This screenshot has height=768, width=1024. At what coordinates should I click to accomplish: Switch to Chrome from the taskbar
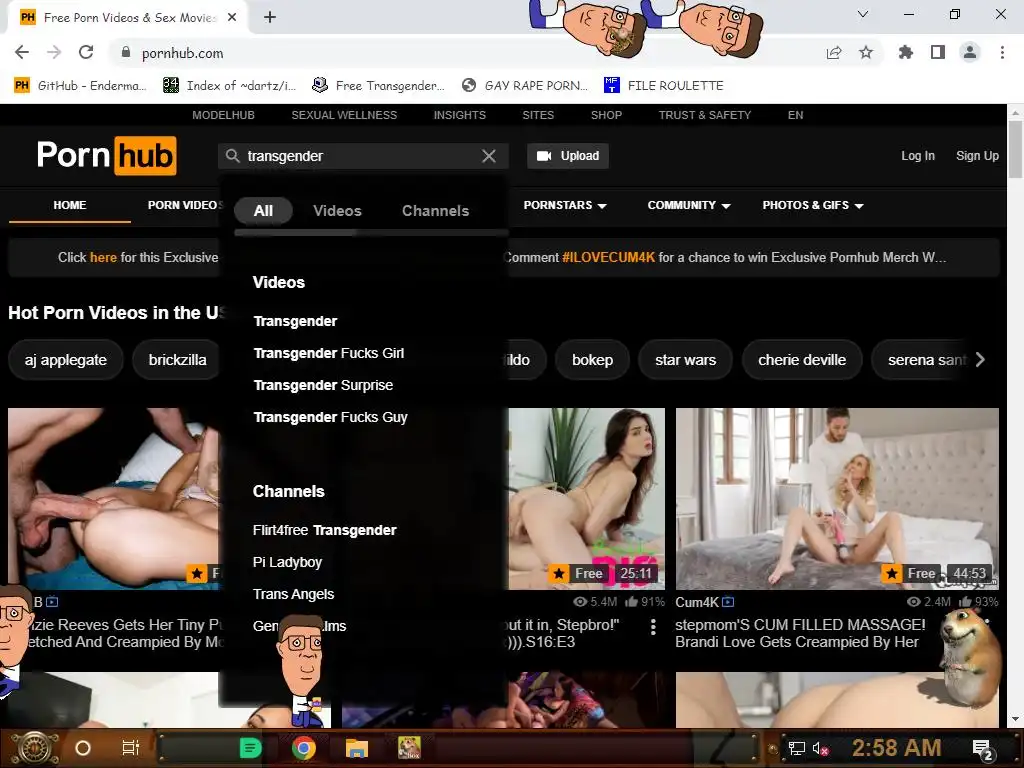pyautogui.click(x=304, y=748)
